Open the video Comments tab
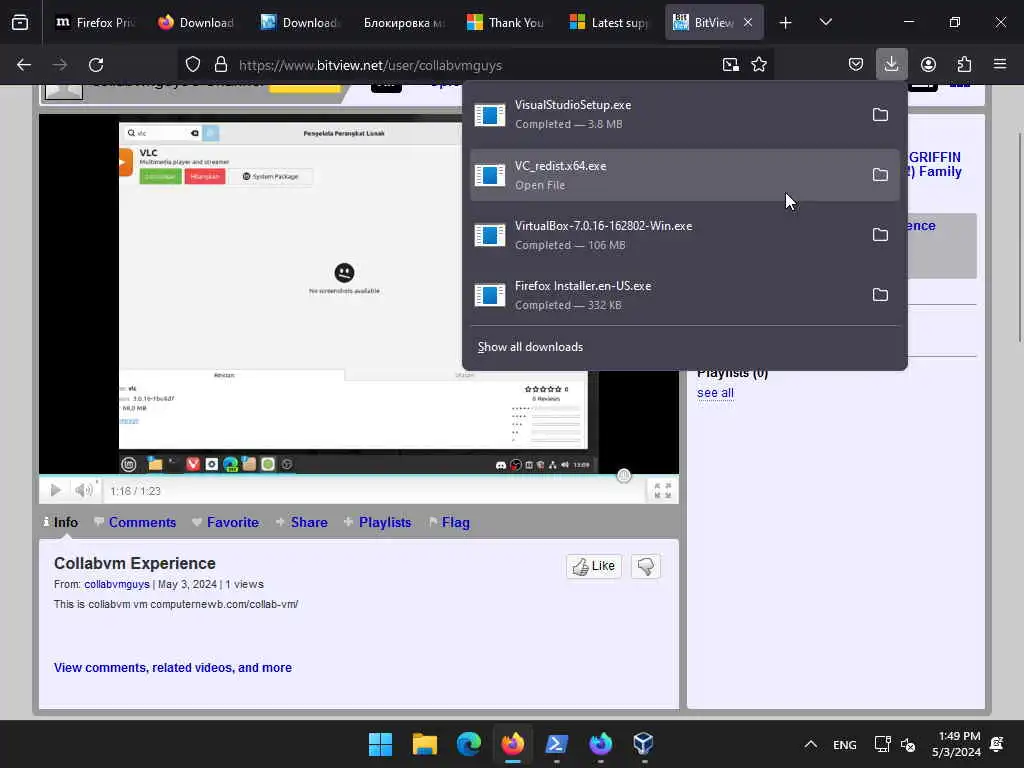This screenshot has width=1024, height=768. [x=135, y=522]
